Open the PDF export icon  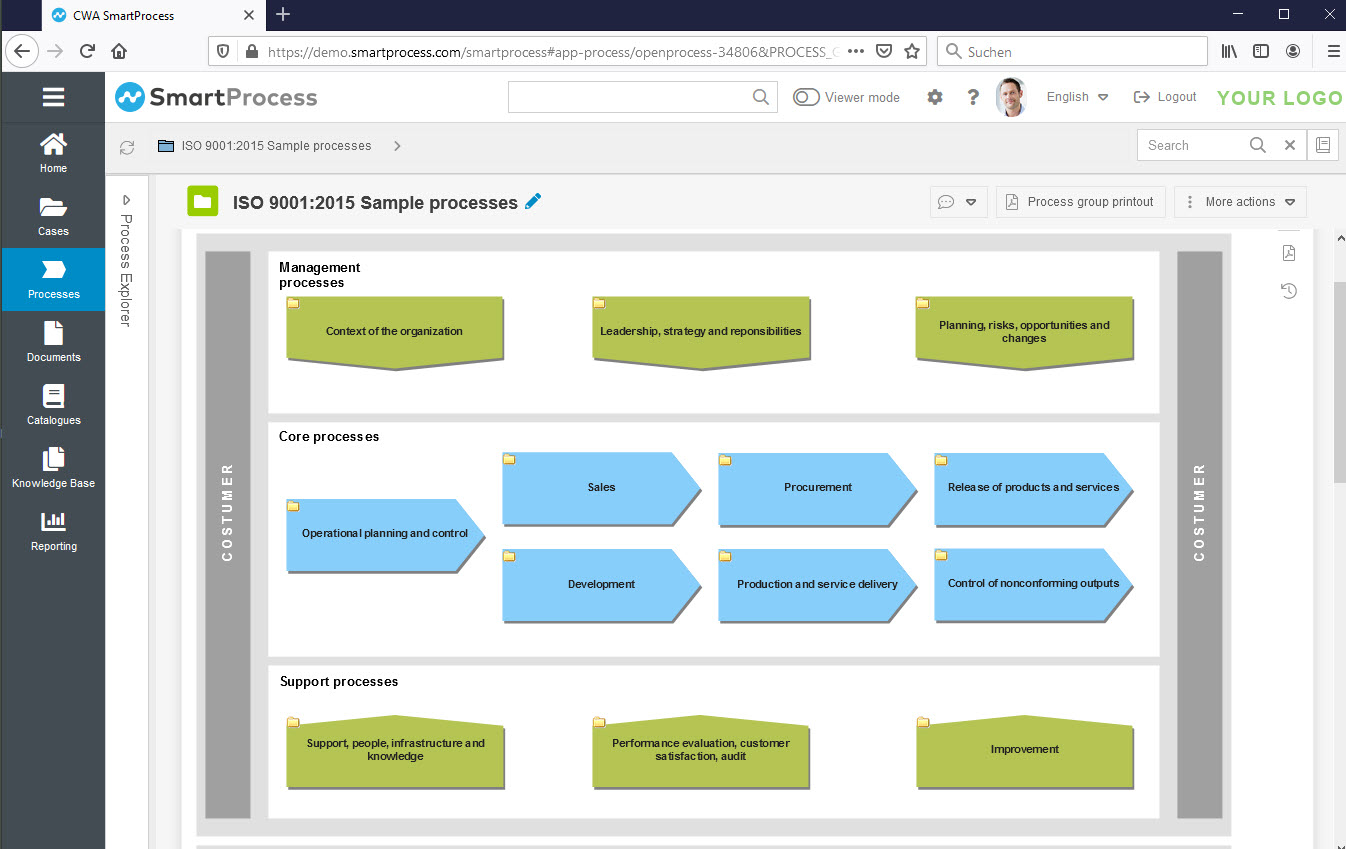tap(1288, 253)
